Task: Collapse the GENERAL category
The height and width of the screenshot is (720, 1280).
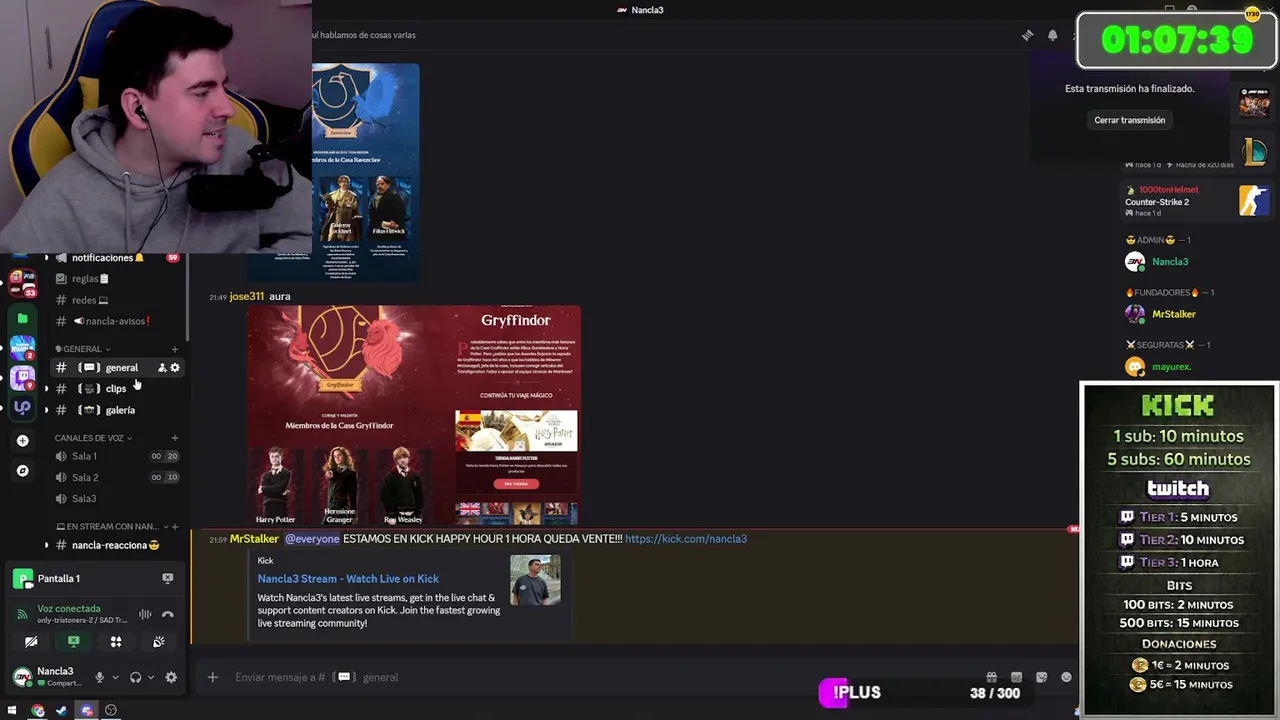Action: [x=82, y=349]
